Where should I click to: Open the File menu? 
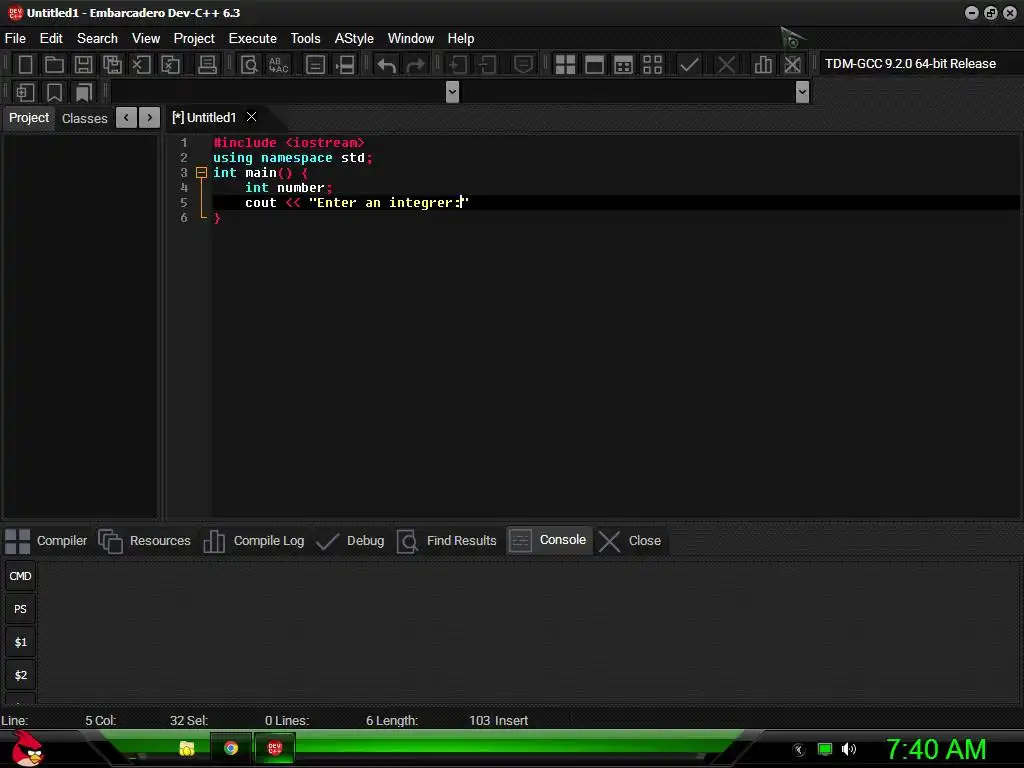coord(15,39)
